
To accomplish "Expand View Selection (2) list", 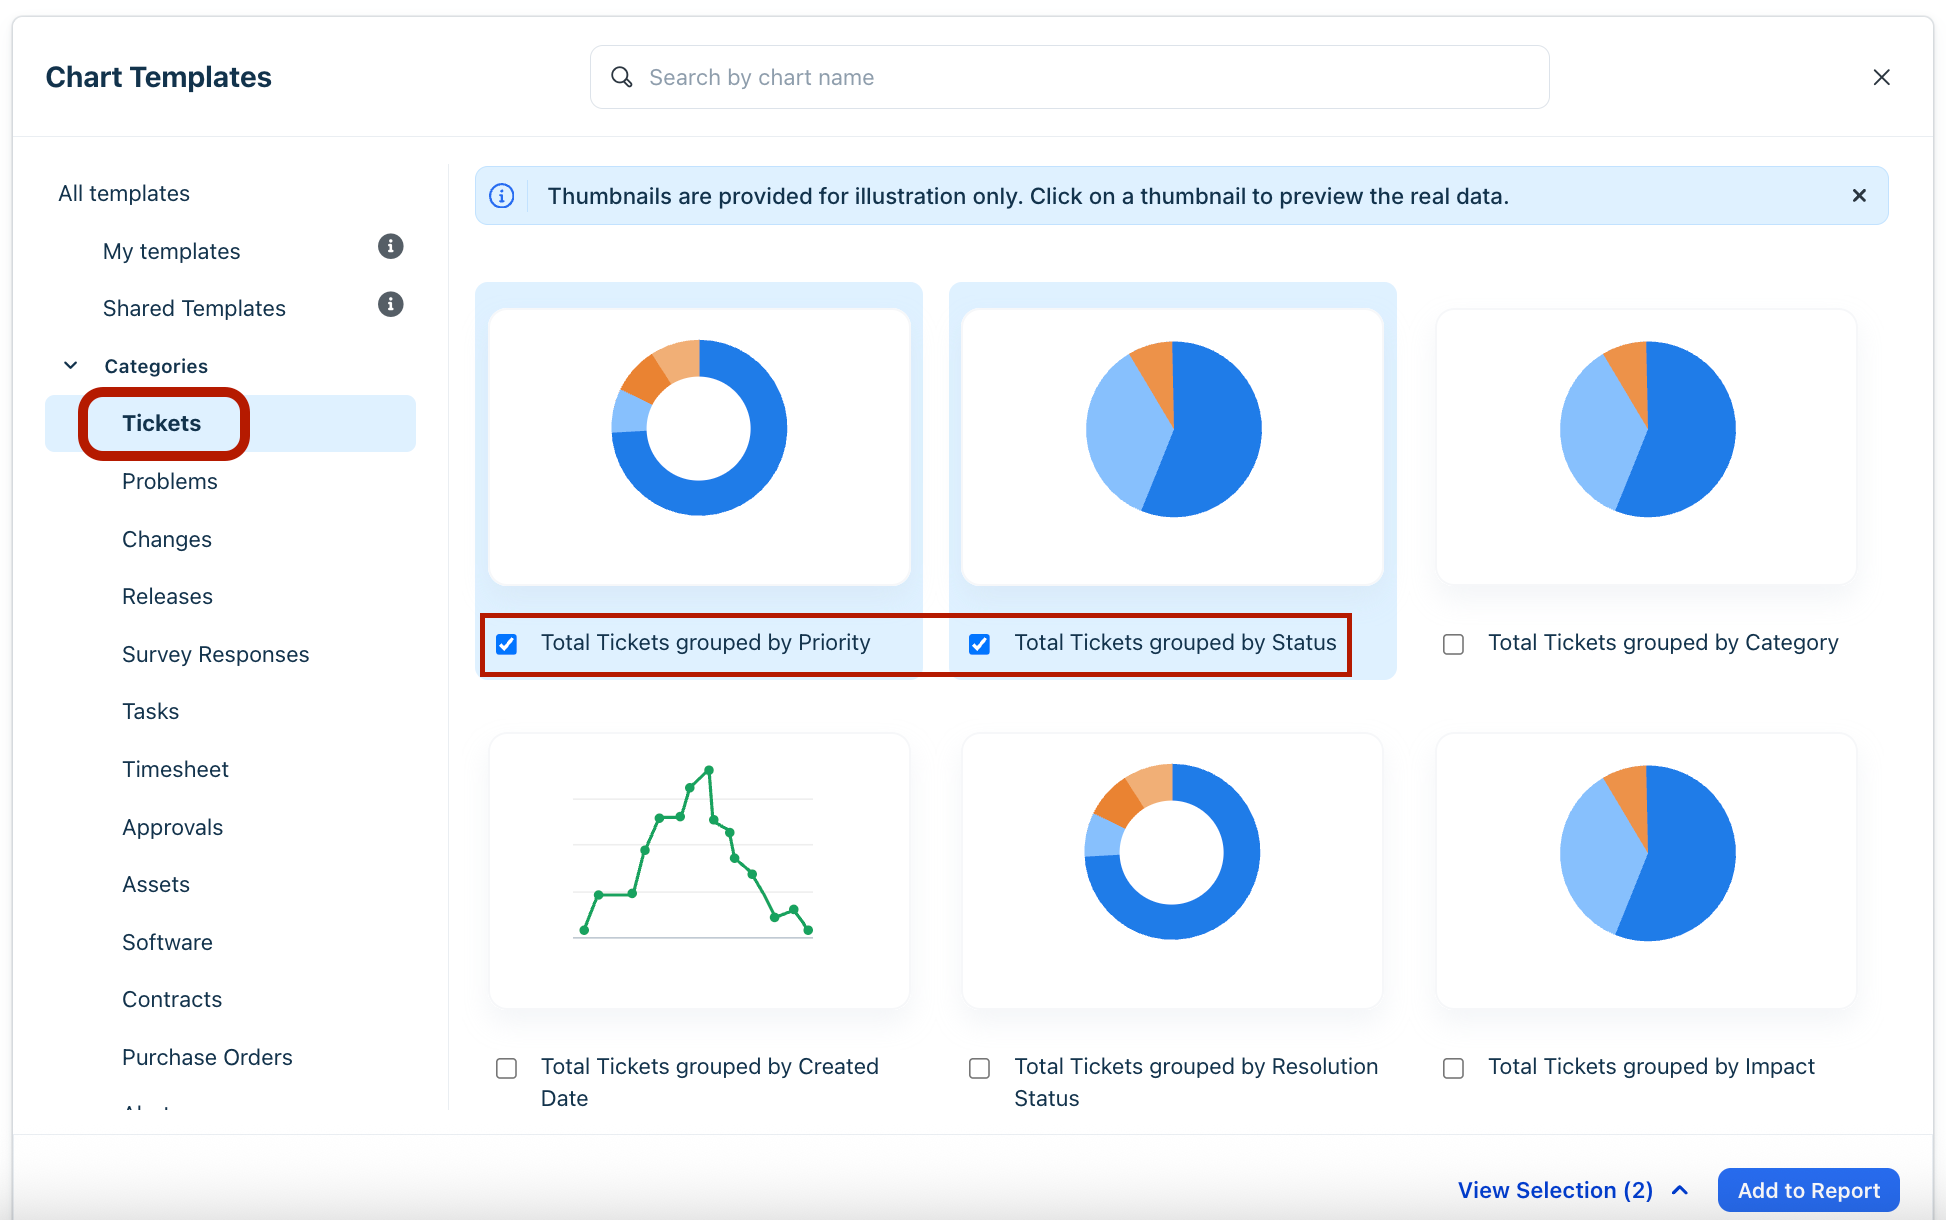I will pos(1572,1190).
